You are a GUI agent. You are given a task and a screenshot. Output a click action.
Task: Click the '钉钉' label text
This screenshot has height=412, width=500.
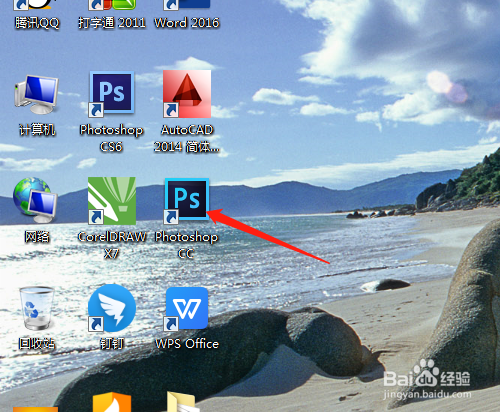[x=112, y=344]
